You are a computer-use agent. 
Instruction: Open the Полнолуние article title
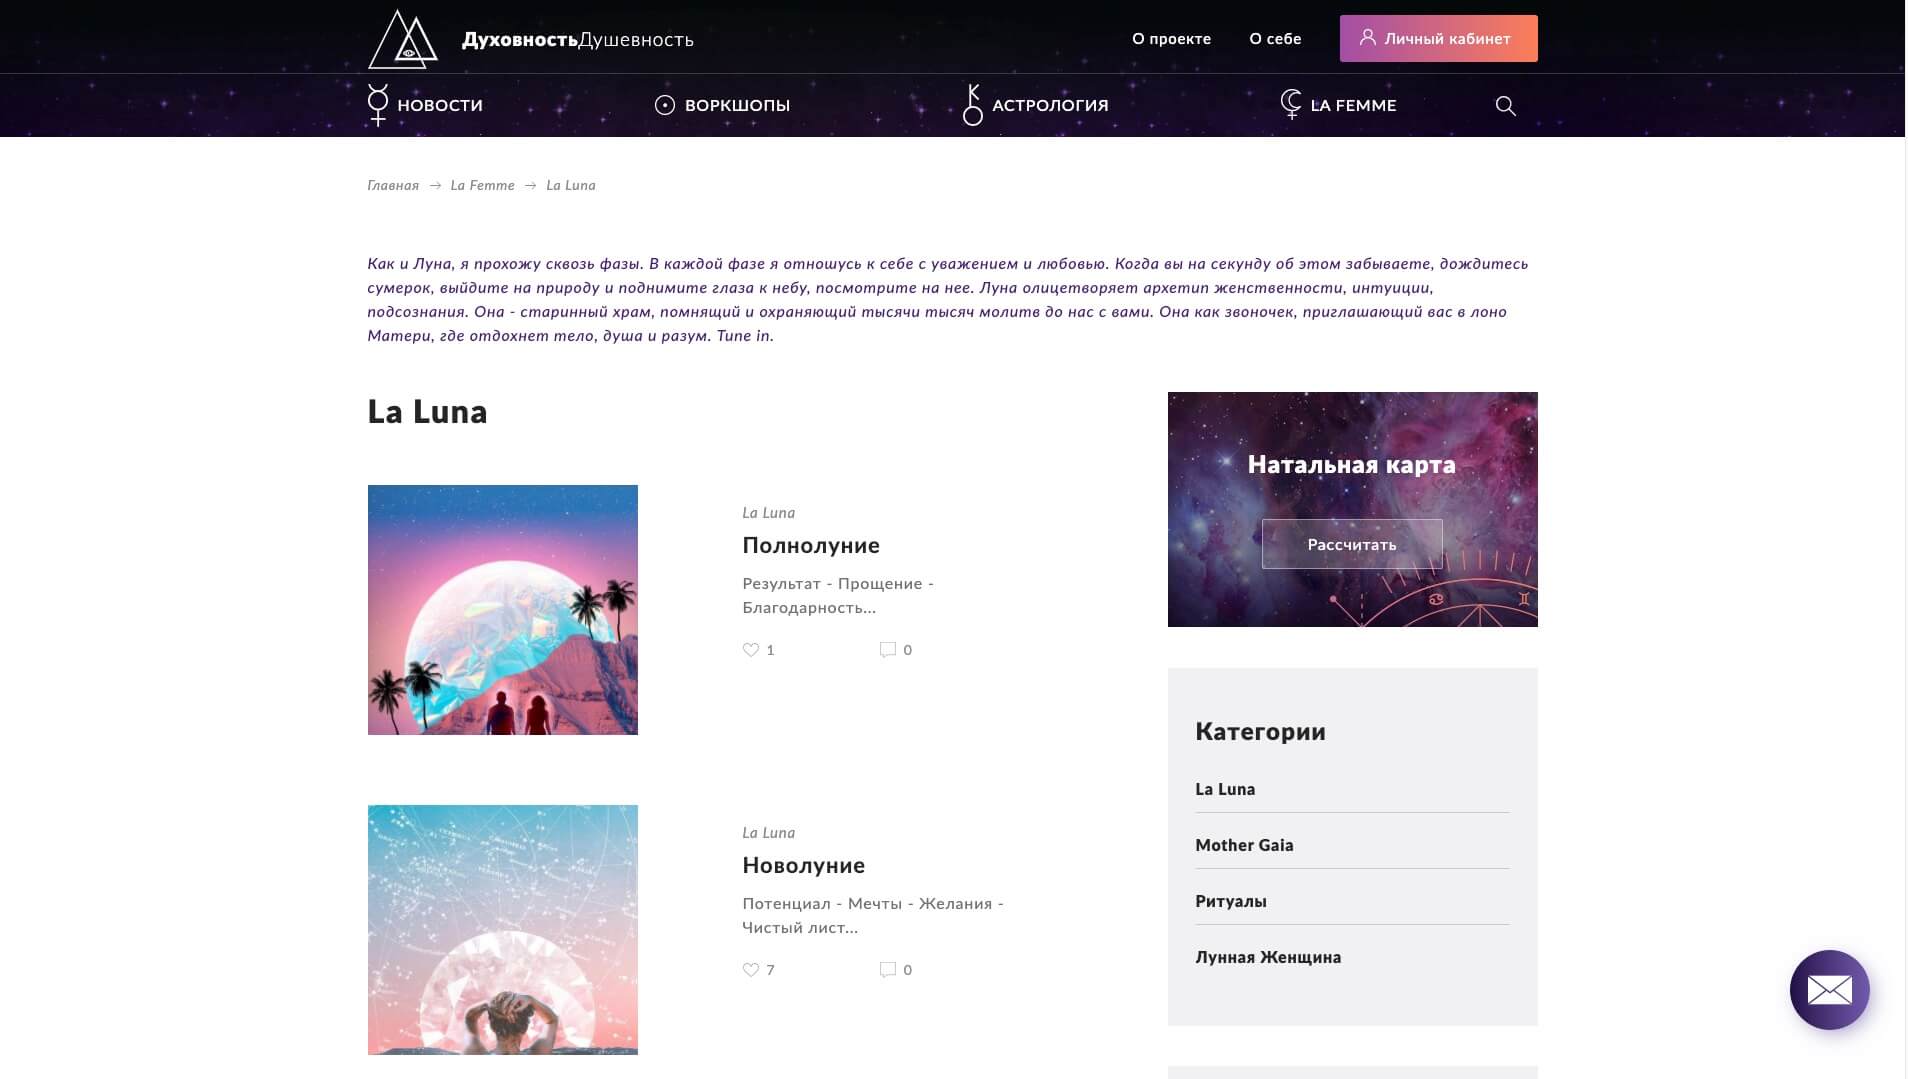pos(811,545)
